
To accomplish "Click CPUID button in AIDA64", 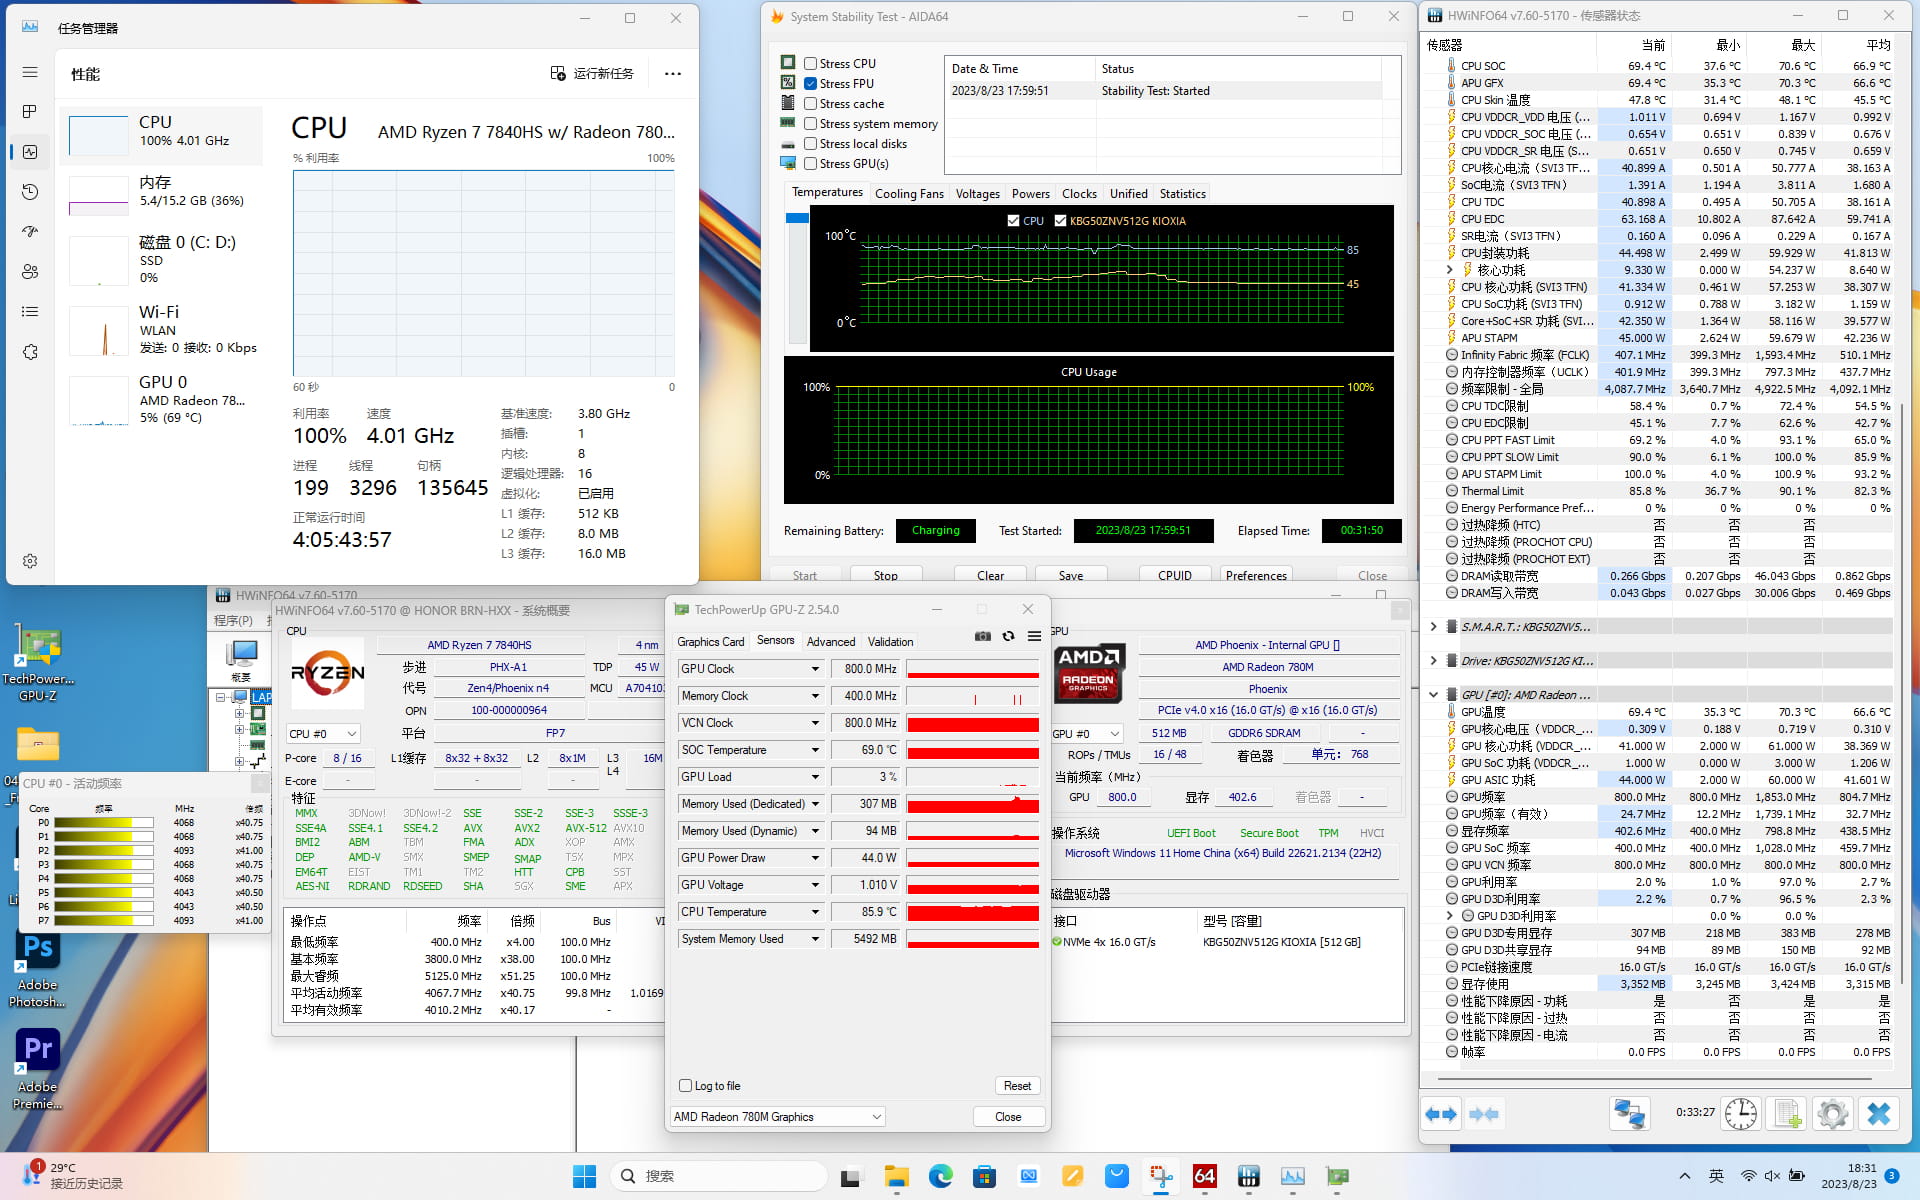I will (x=1174, y=575).
